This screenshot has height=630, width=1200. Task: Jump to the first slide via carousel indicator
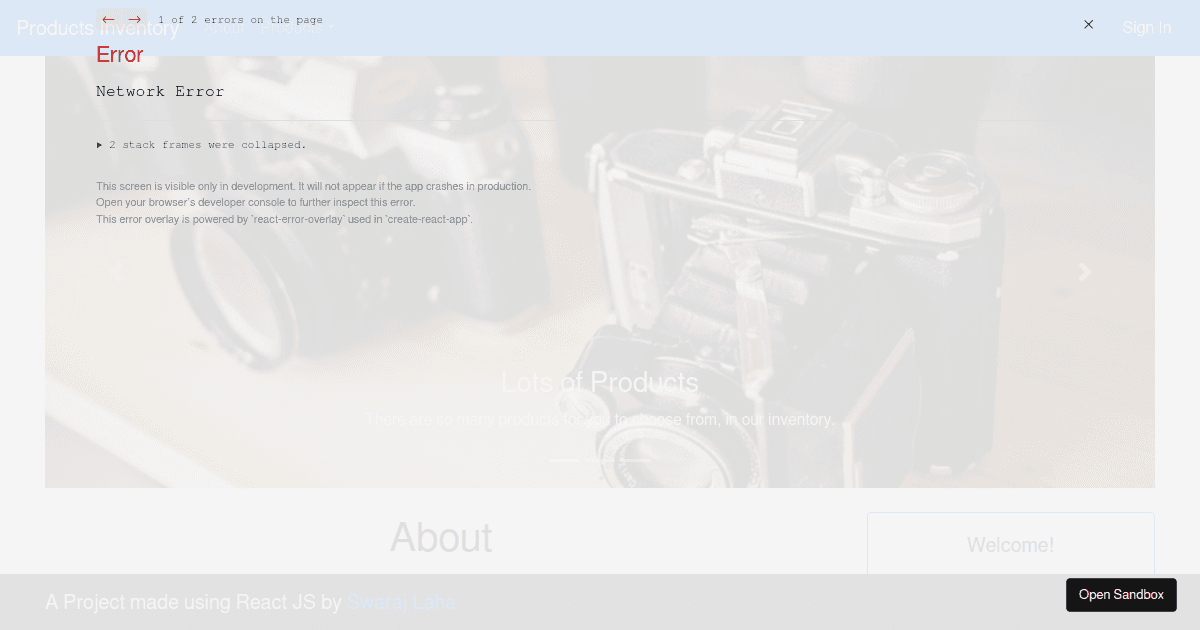(x=564, y=460)
